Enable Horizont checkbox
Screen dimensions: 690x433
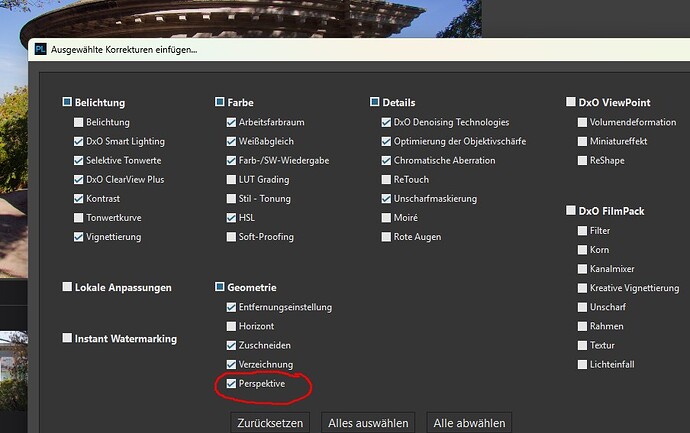pyautogui.click(x=231, y=326)
